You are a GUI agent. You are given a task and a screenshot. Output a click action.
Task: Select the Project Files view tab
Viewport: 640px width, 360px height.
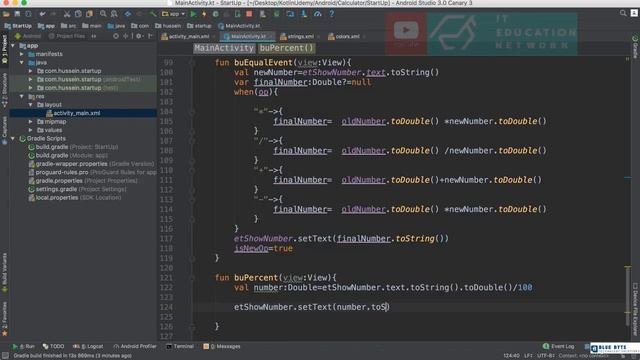pyautogui.click(x=67, y=36)
